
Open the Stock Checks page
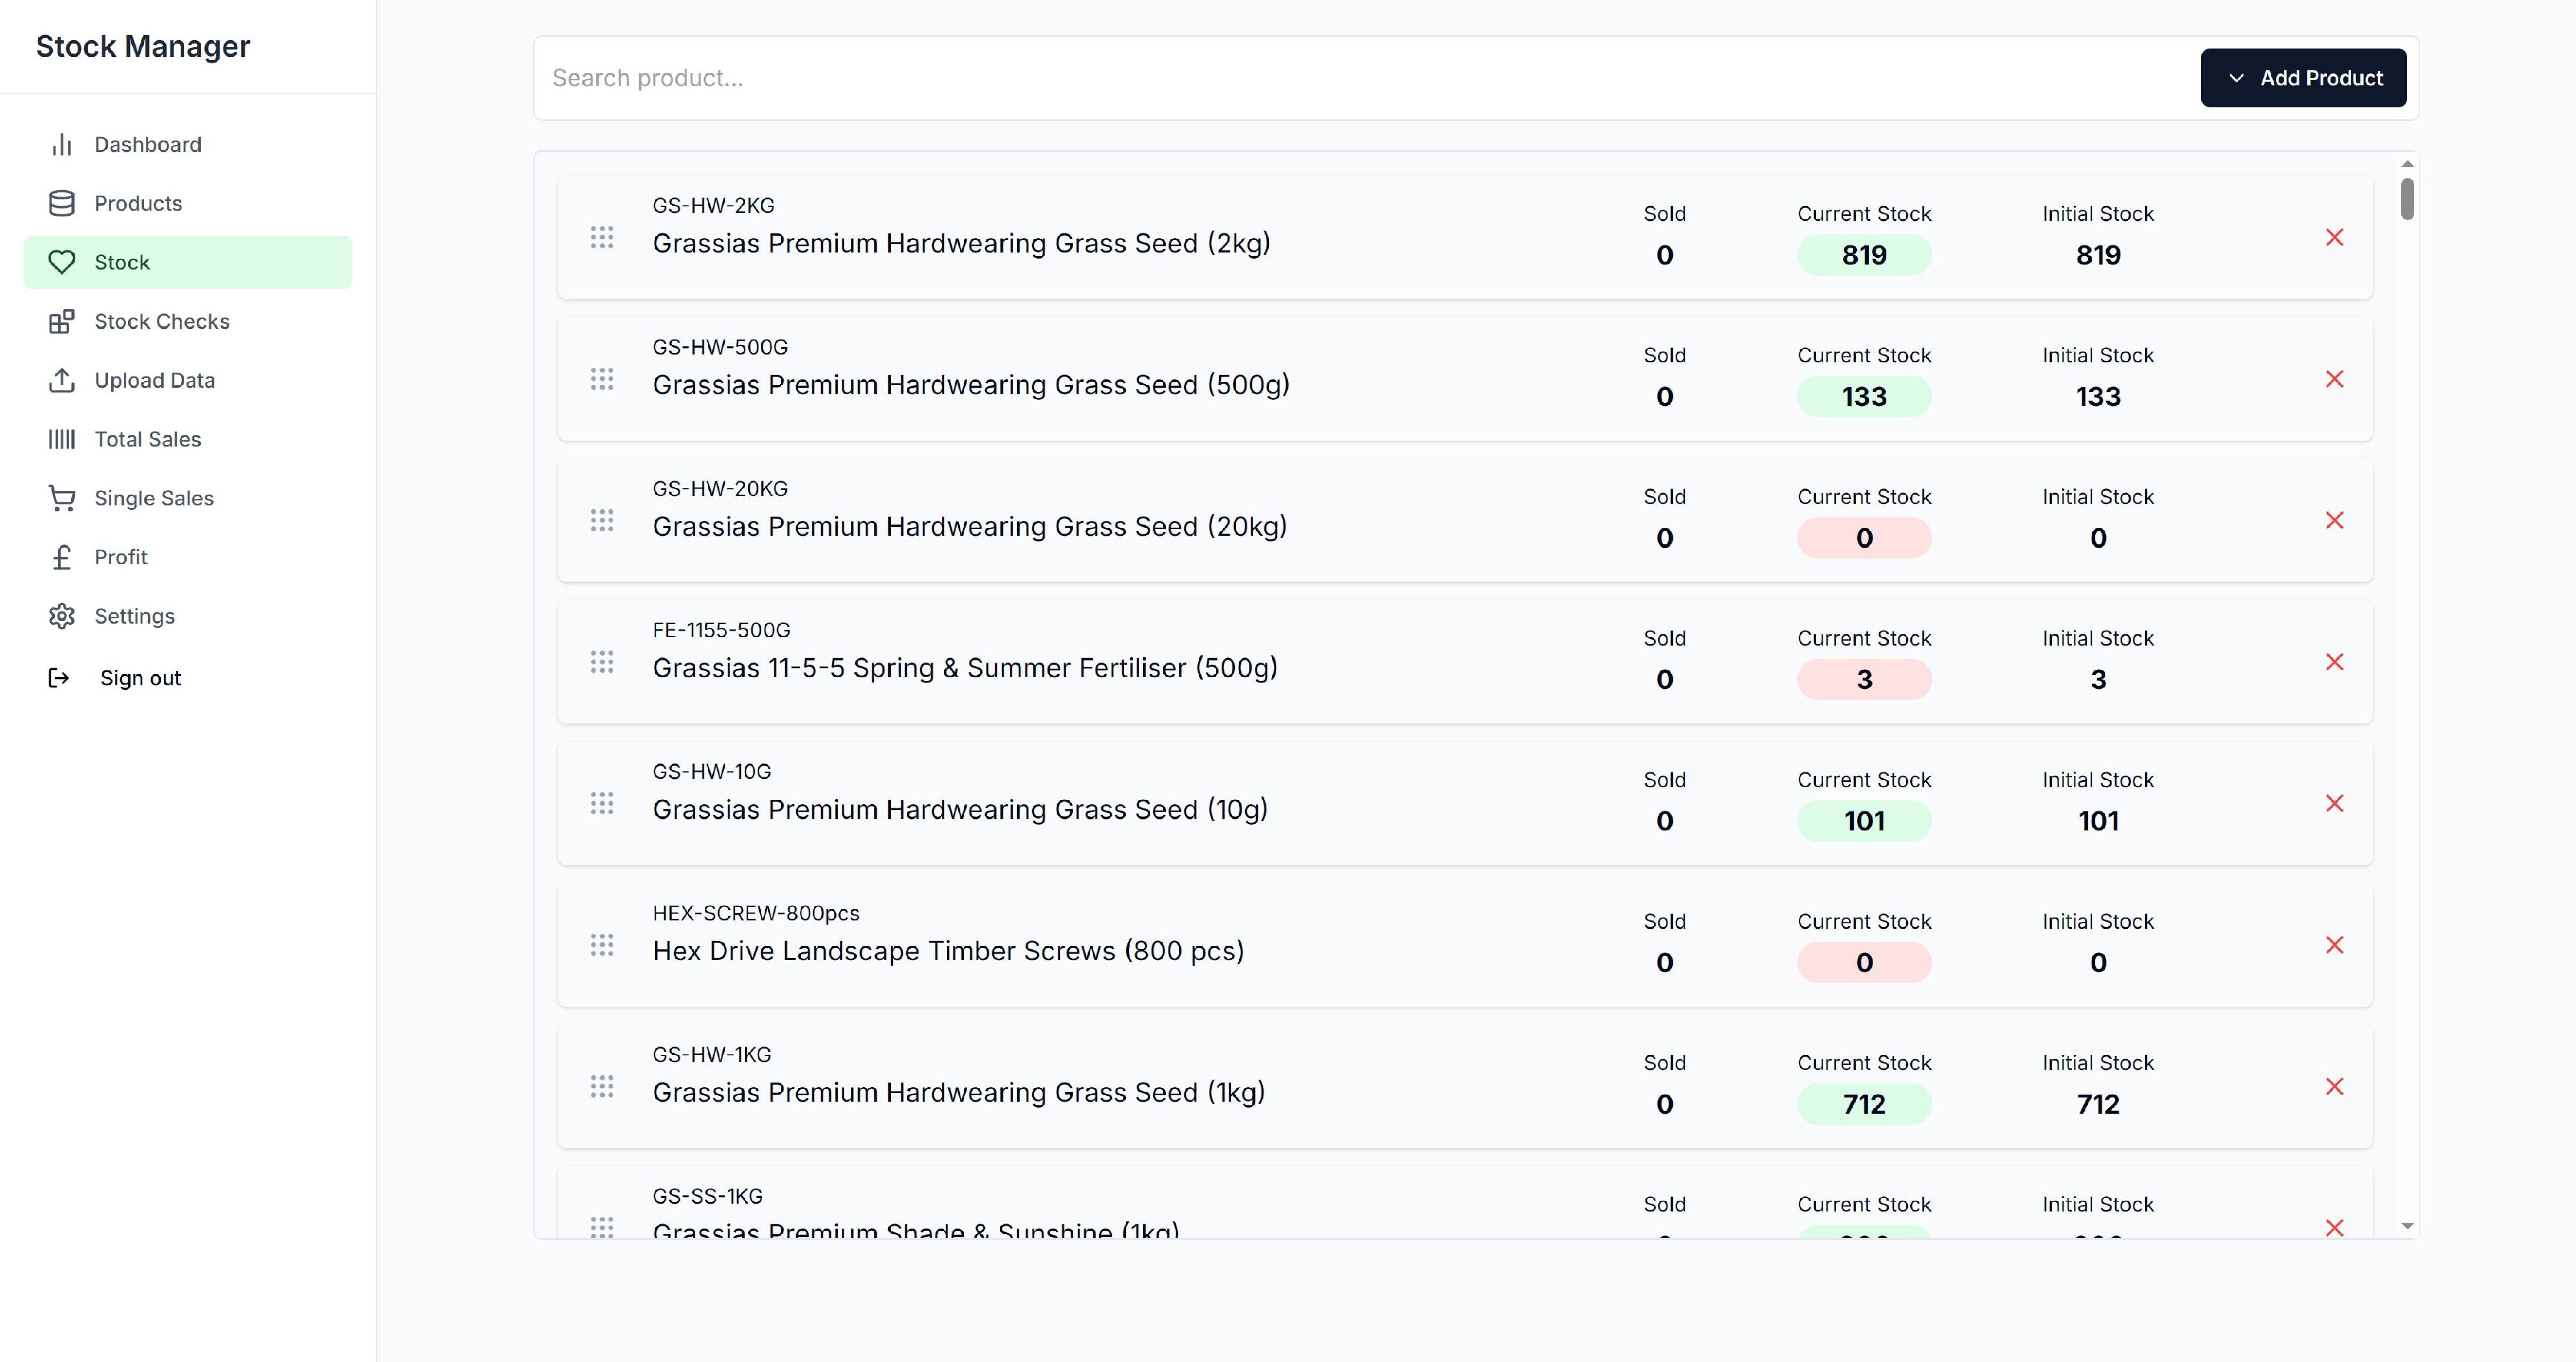click(x=188, y=321)
